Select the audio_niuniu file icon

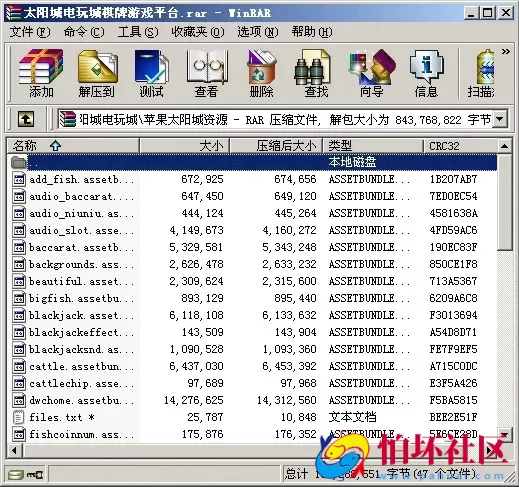tap(19, 213)
